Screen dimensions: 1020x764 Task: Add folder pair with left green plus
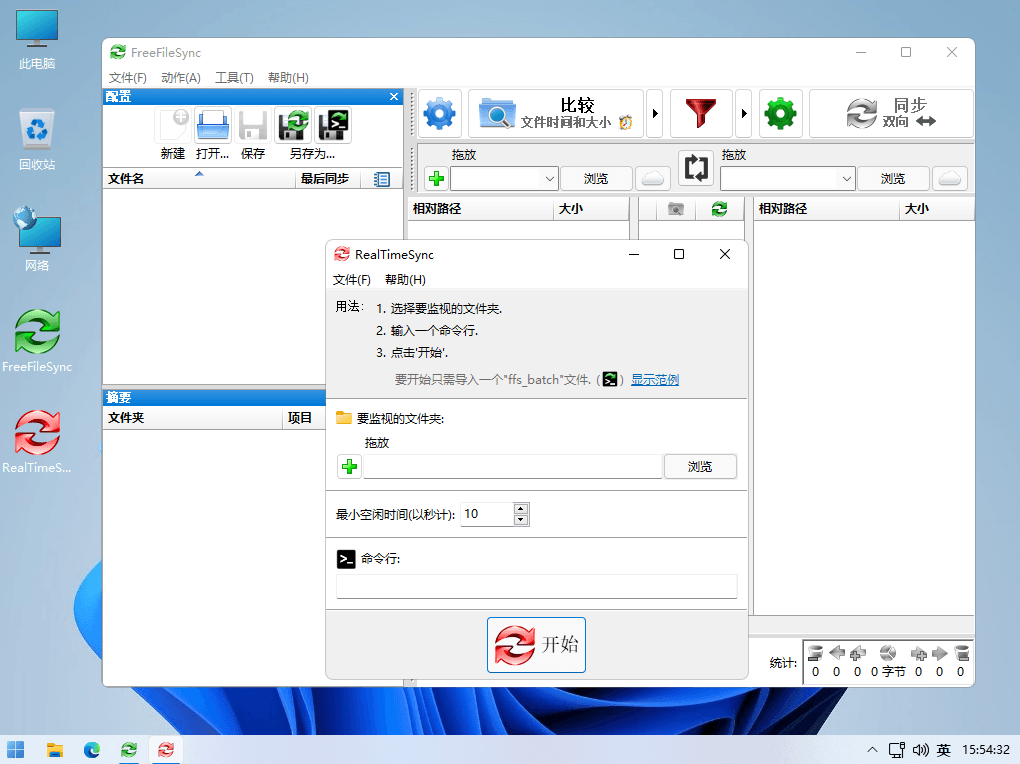436,178
